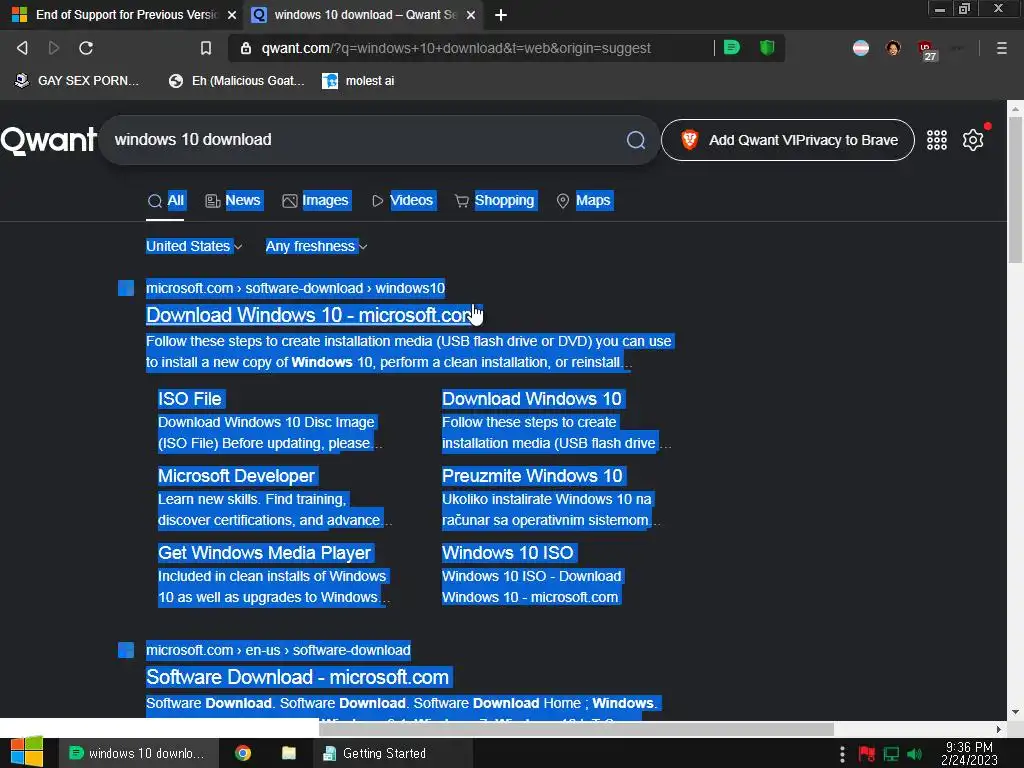1024x768 pixels.
Task: Click the Qwant logo
Action: [48, 140]
